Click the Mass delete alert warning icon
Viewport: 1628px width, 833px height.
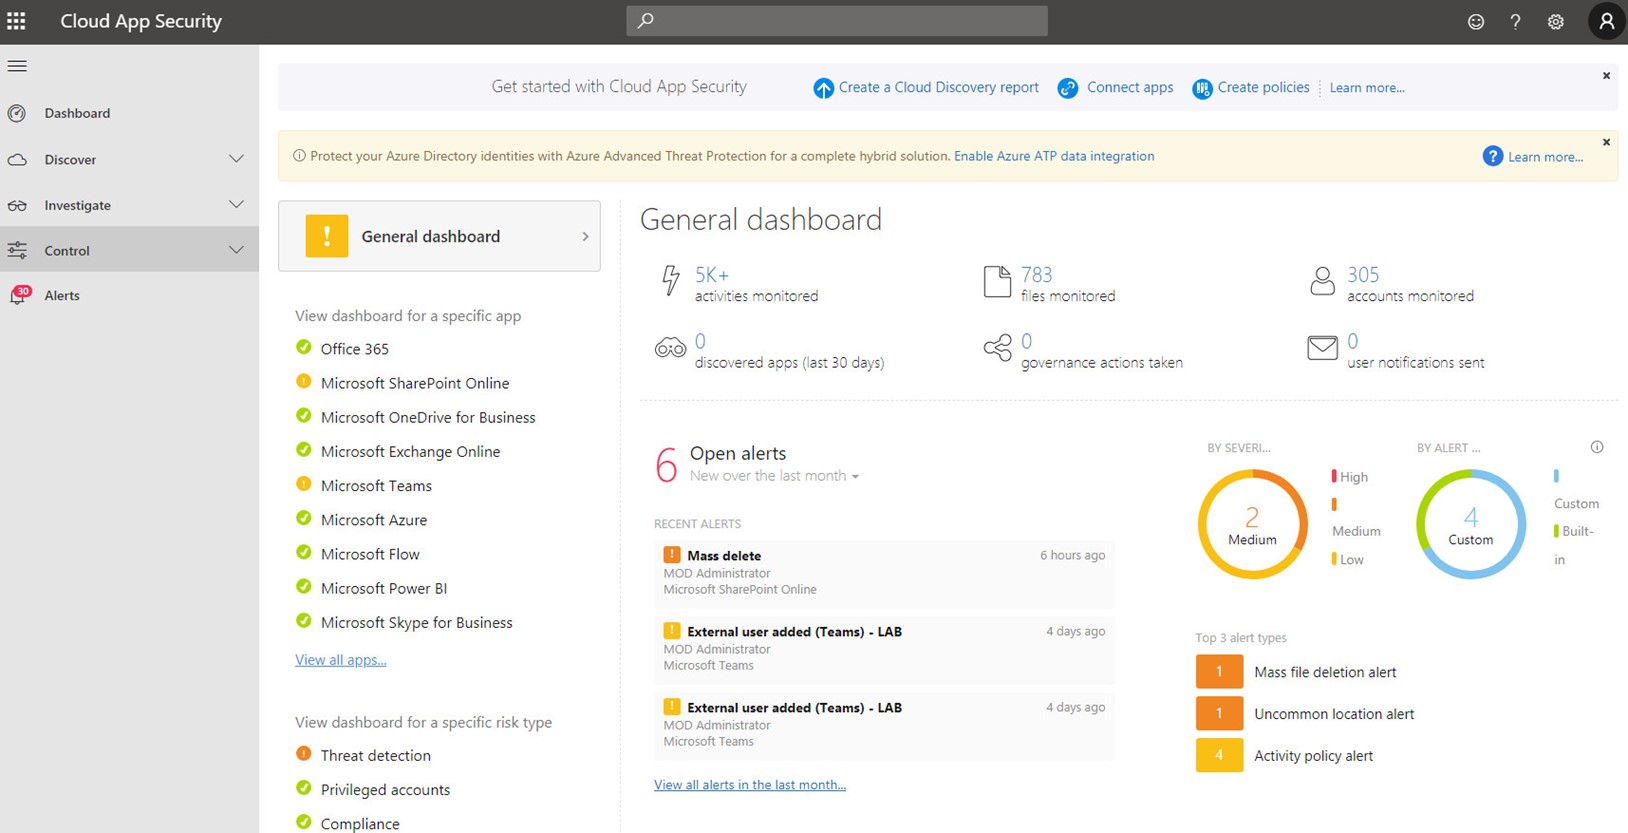(x=672, y=554)
